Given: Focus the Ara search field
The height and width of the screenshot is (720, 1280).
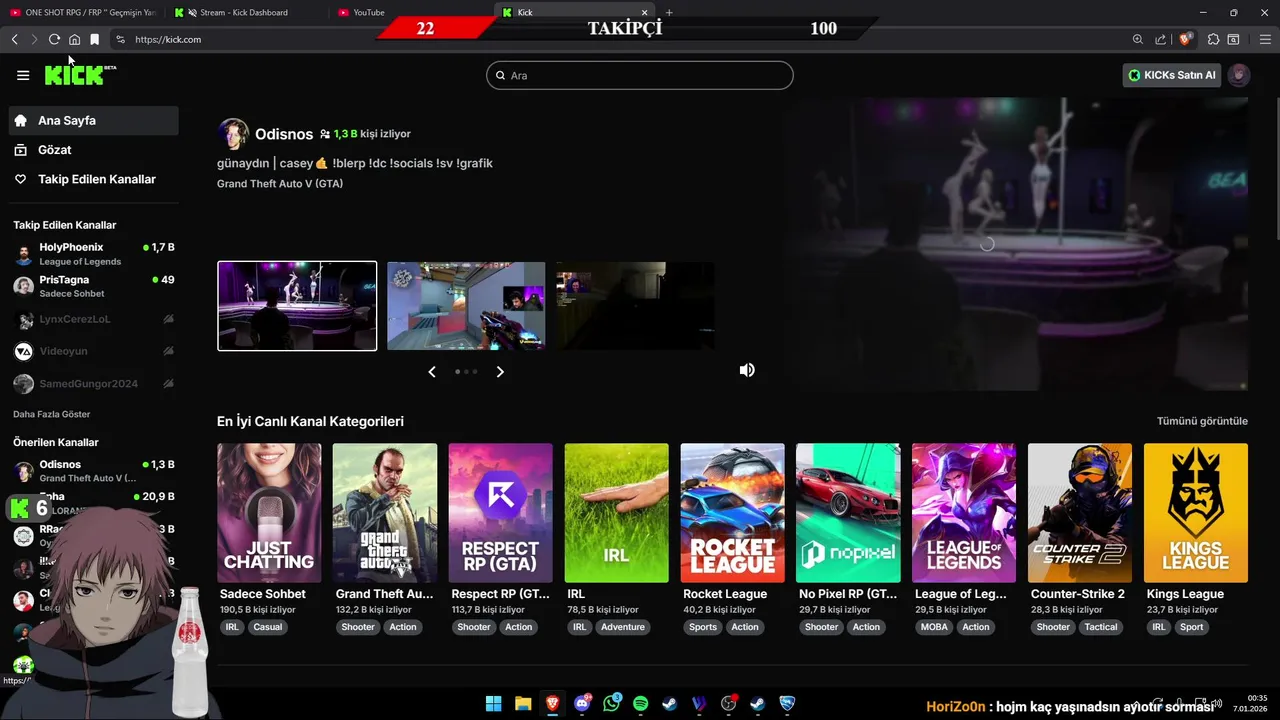Looking at the screenshot, I should click(640, 75).
